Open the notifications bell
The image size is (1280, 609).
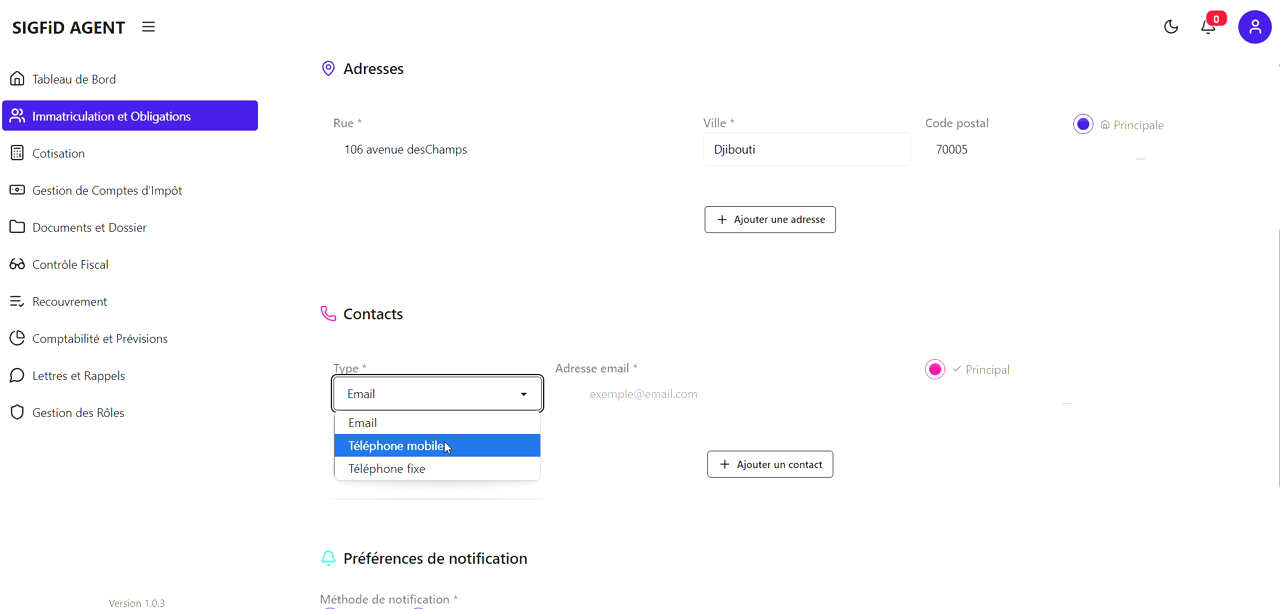[1208, 27]
